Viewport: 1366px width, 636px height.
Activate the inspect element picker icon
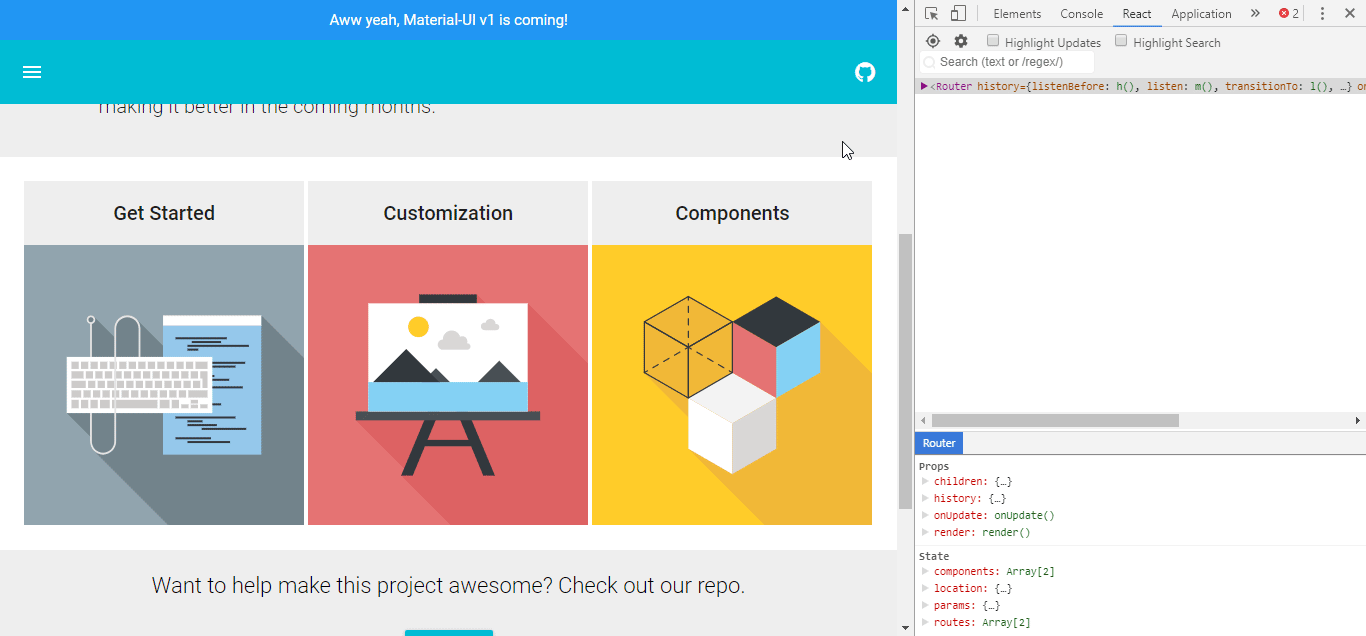click(932, 14)
